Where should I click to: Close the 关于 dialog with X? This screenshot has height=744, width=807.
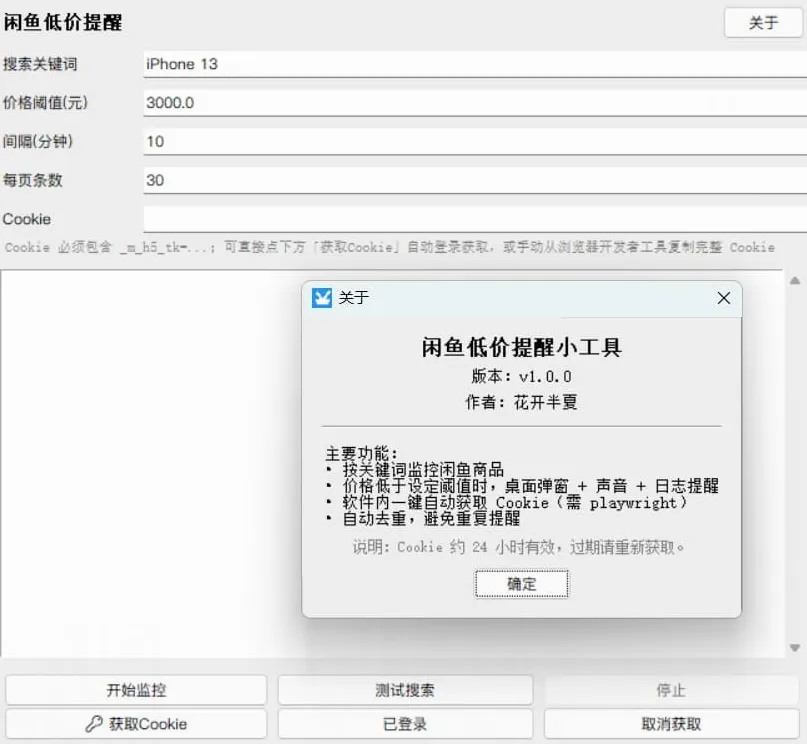[x=724, y=298]
